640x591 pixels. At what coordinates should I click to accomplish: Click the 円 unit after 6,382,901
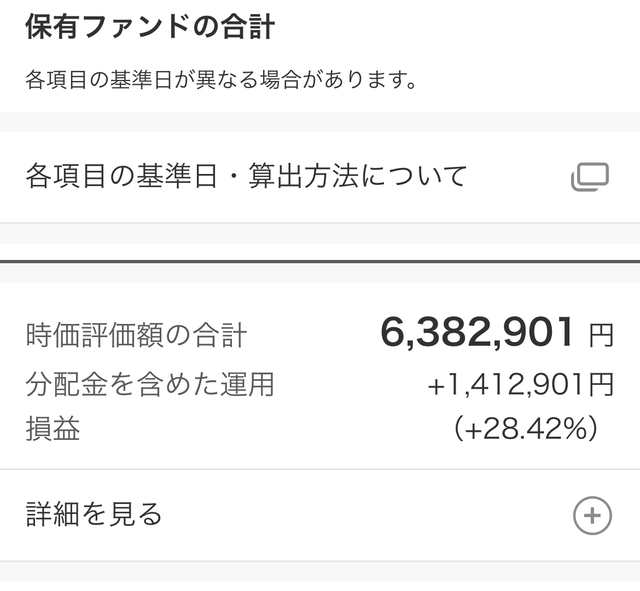tap(601, 336)
